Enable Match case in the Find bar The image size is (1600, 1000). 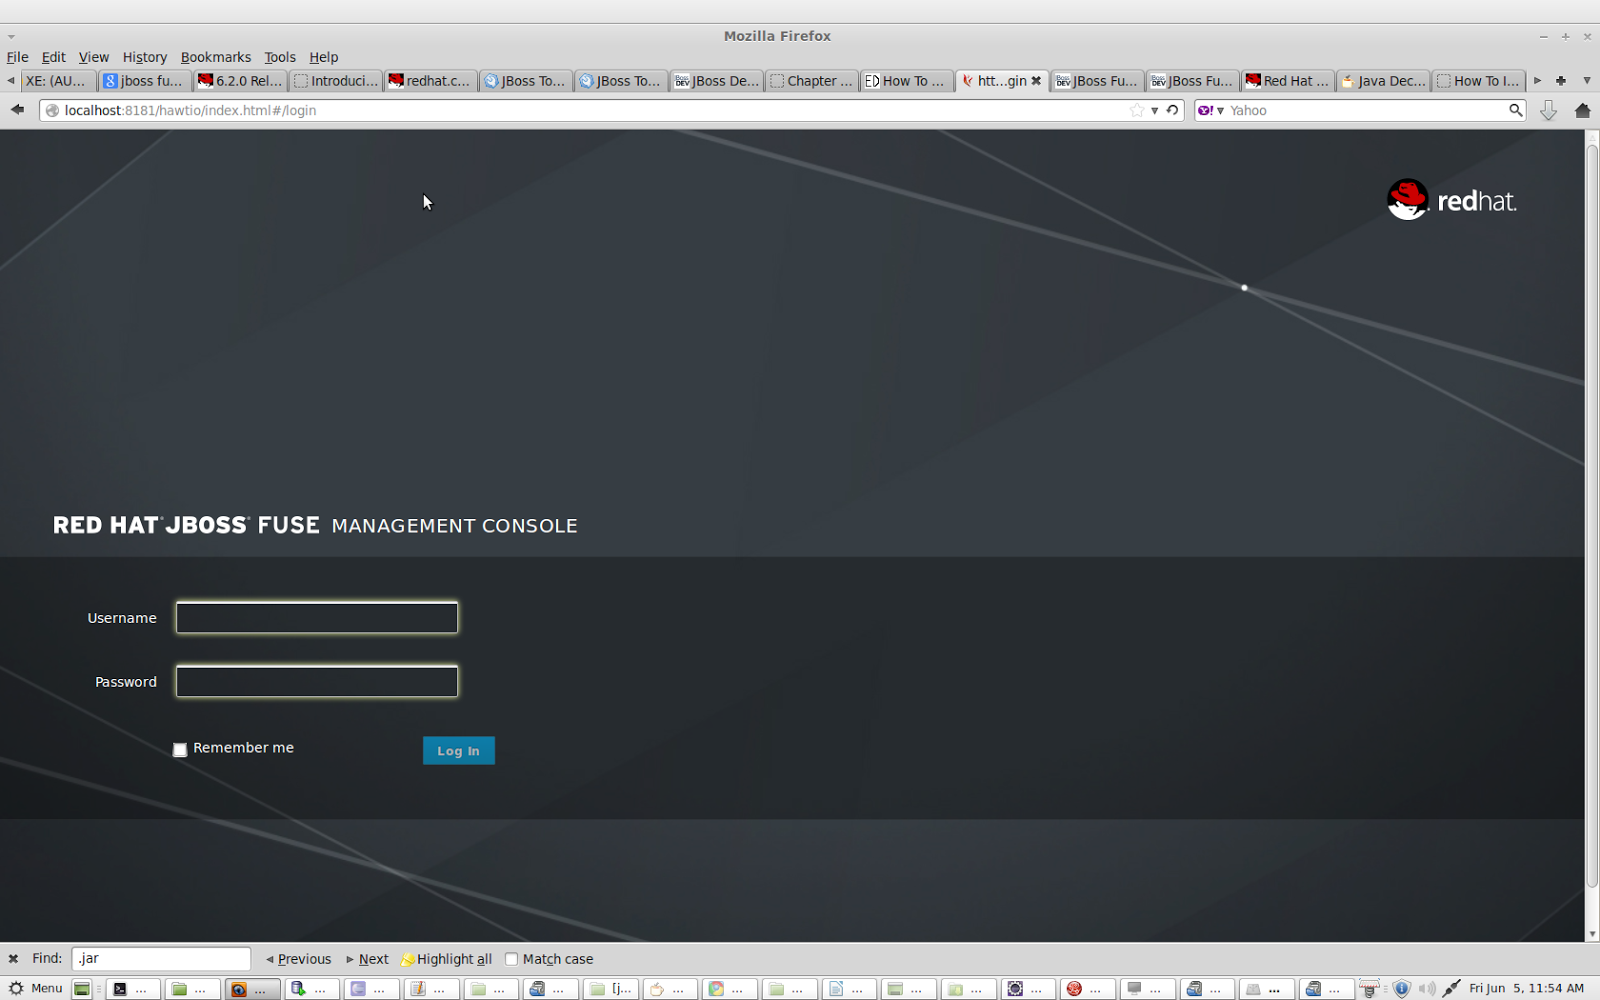pyautogui.click(x=512, y=959)
